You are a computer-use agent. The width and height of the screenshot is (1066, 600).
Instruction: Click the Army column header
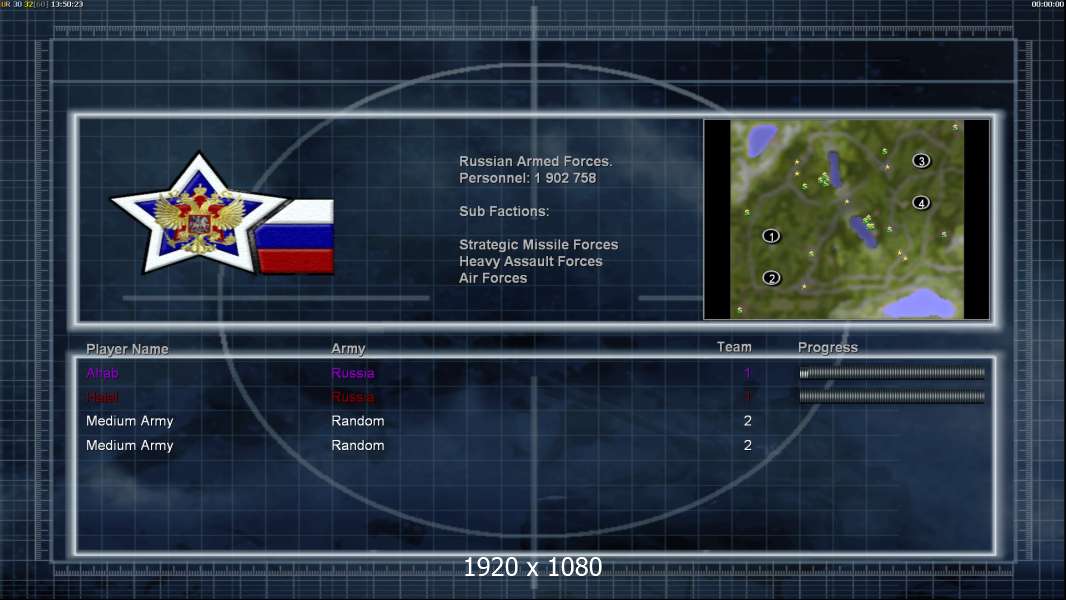pos(348,349)
